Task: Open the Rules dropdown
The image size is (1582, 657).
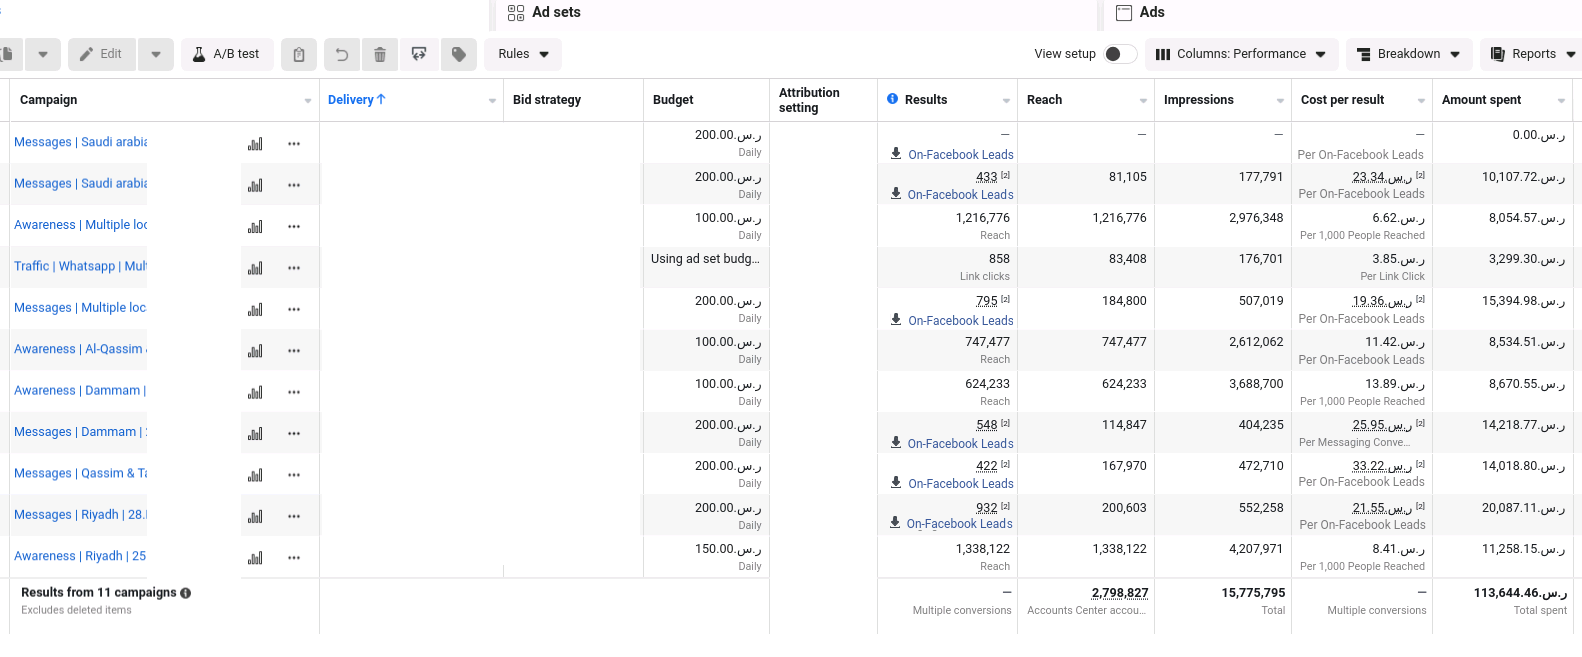Action: coord(523,54)
